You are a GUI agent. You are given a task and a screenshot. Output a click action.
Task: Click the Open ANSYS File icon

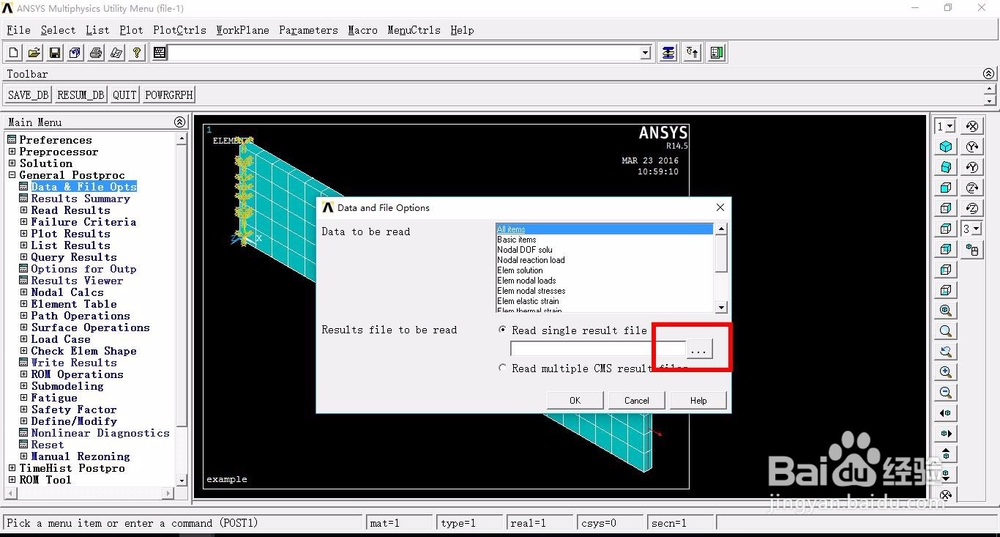[34, 53]
